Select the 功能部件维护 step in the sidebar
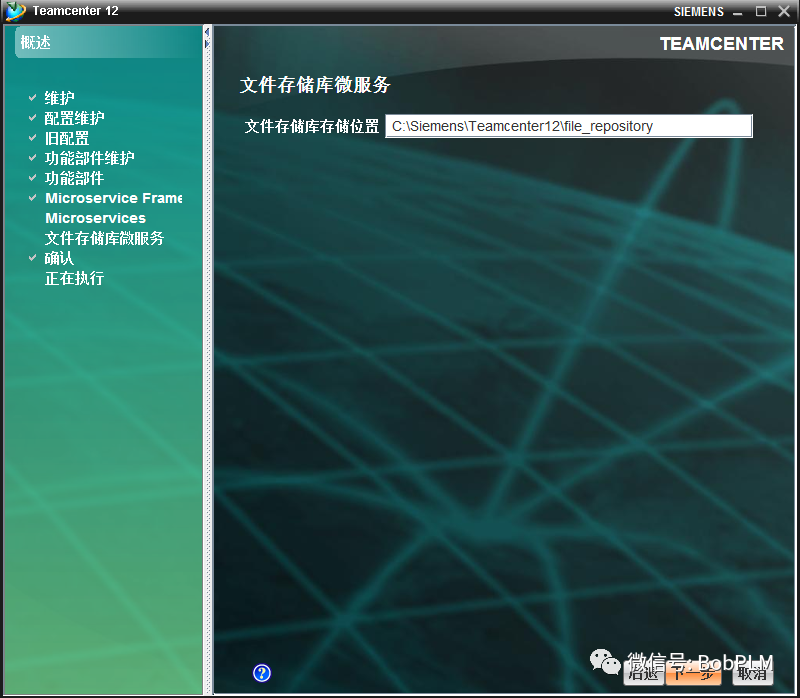Image resolution: width=800 pixels, height=698 pixels. coord(89,158)
